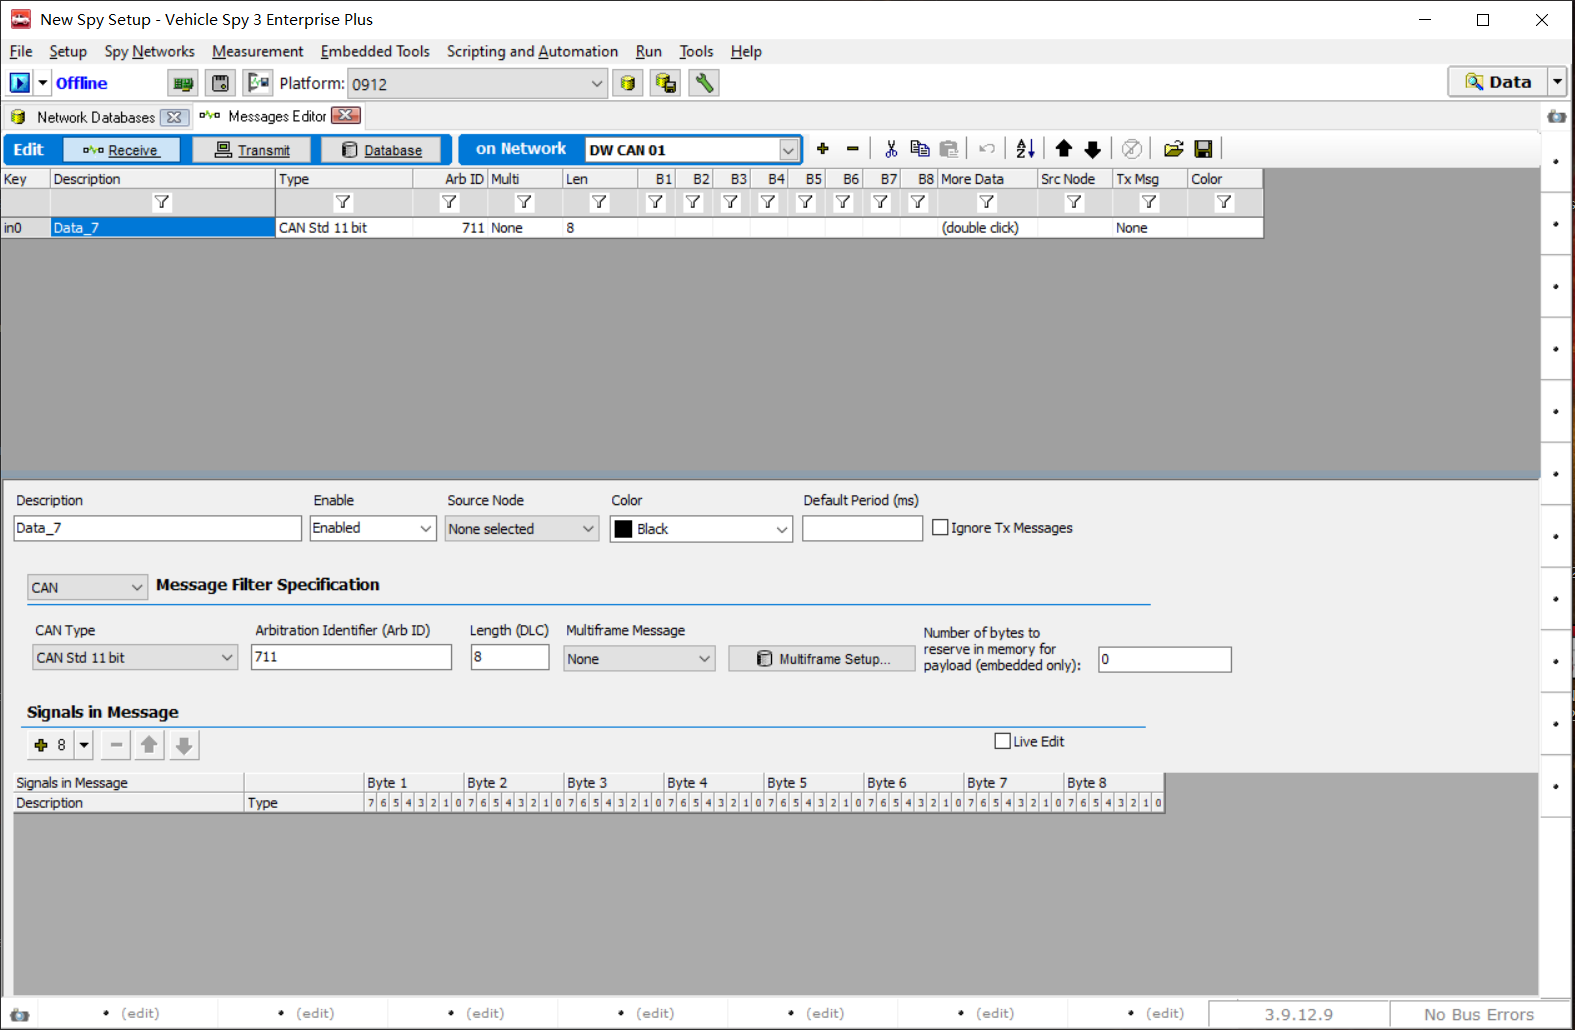Open the green wrench tools icon

704,83
